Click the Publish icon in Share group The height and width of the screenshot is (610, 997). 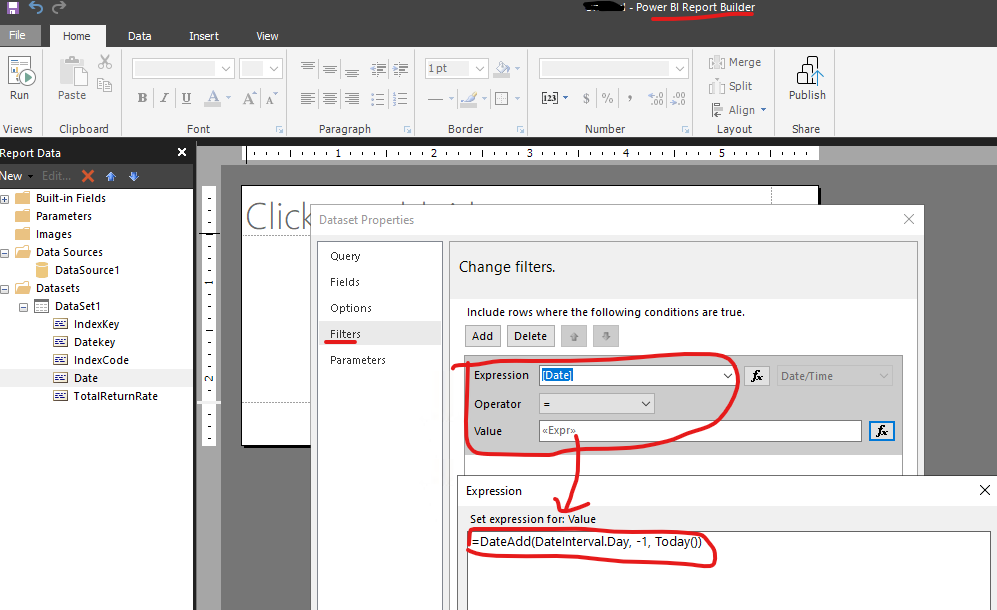(807, 78)
